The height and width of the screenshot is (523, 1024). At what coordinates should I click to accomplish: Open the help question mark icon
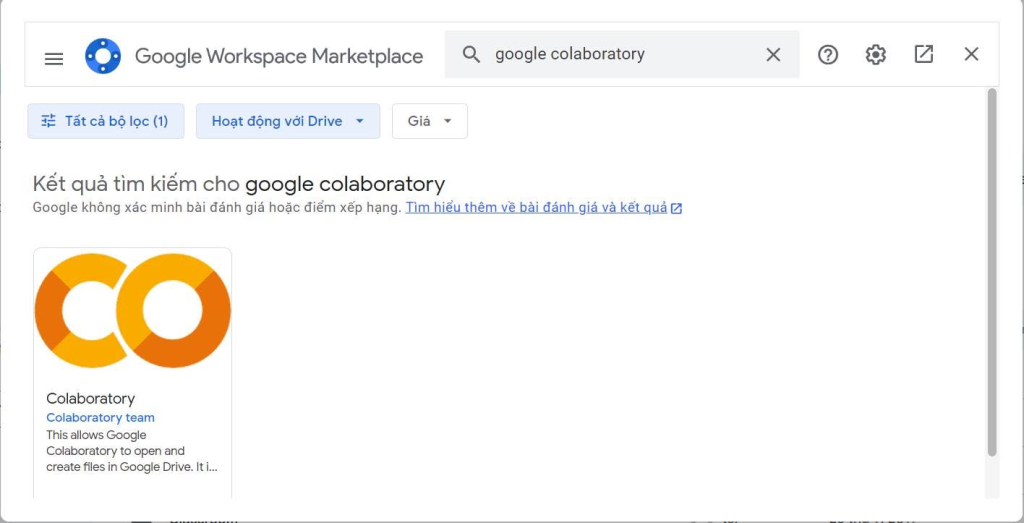click(x=827, y=55)
